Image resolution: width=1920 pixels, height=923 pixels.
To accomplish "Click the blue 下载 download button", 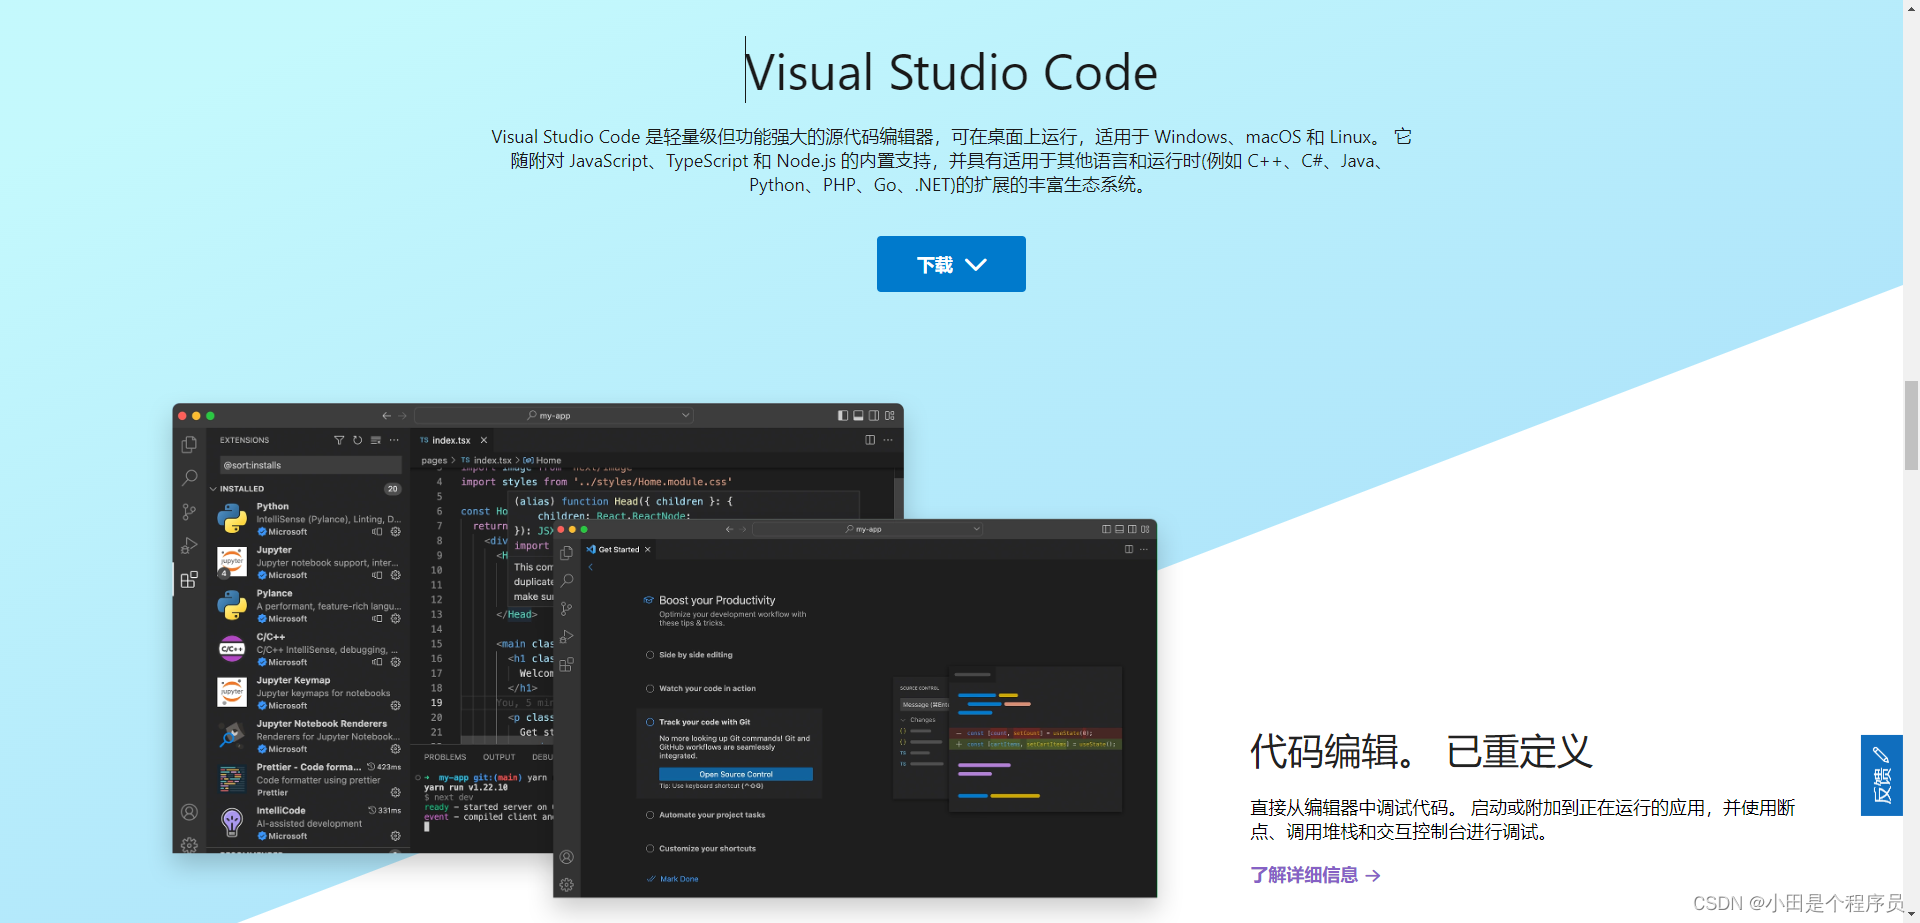I will pyautogui.click(x=951, y=264).
